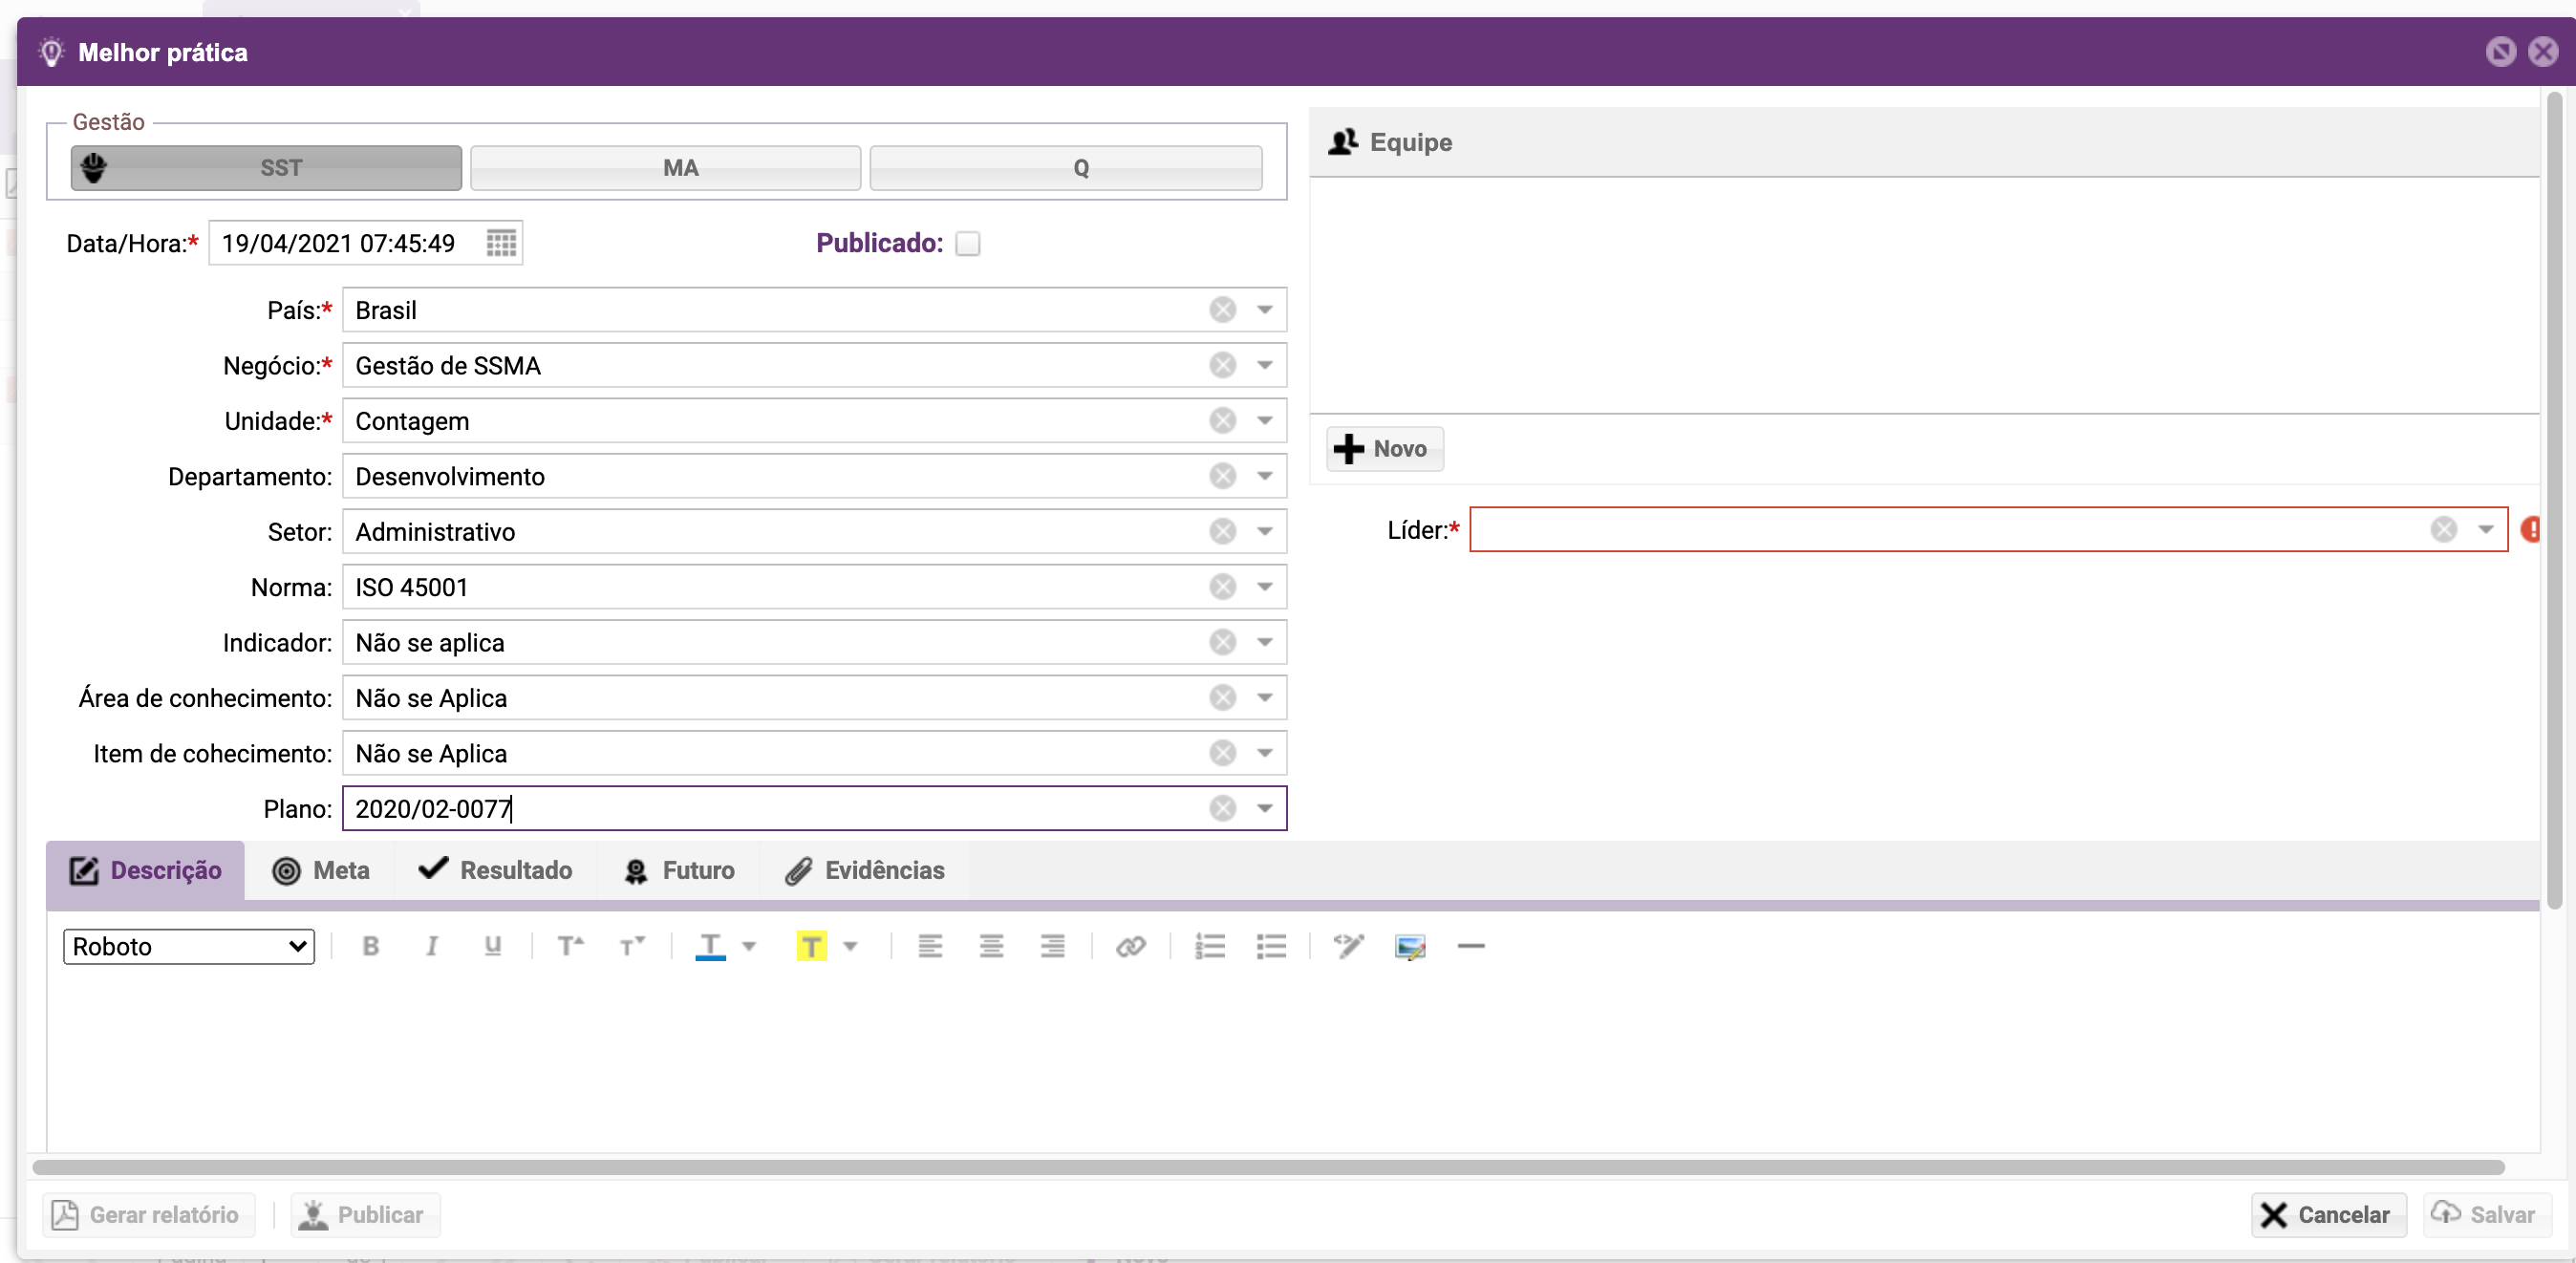The width and height of the screenshot is (2576, 1263).
Task: Clear the Item de cohecimento value
Action: (1222, 753)
